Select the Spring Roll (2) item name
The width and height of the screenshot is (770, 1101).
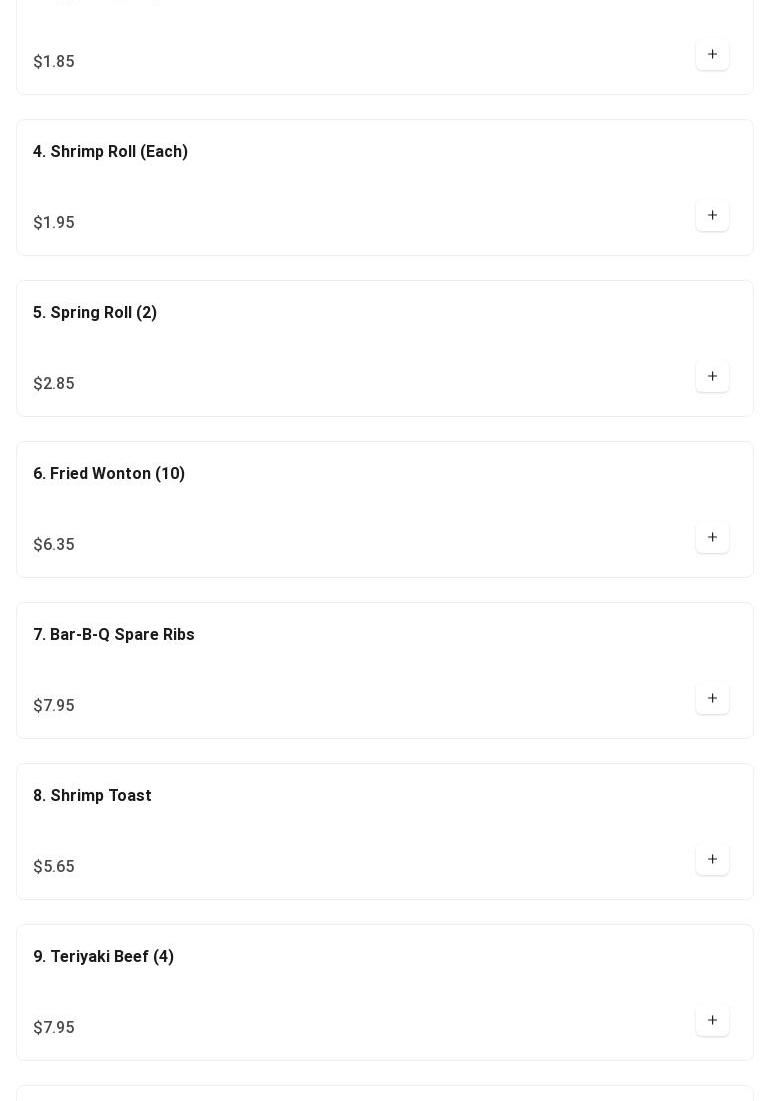click(95, 313)
